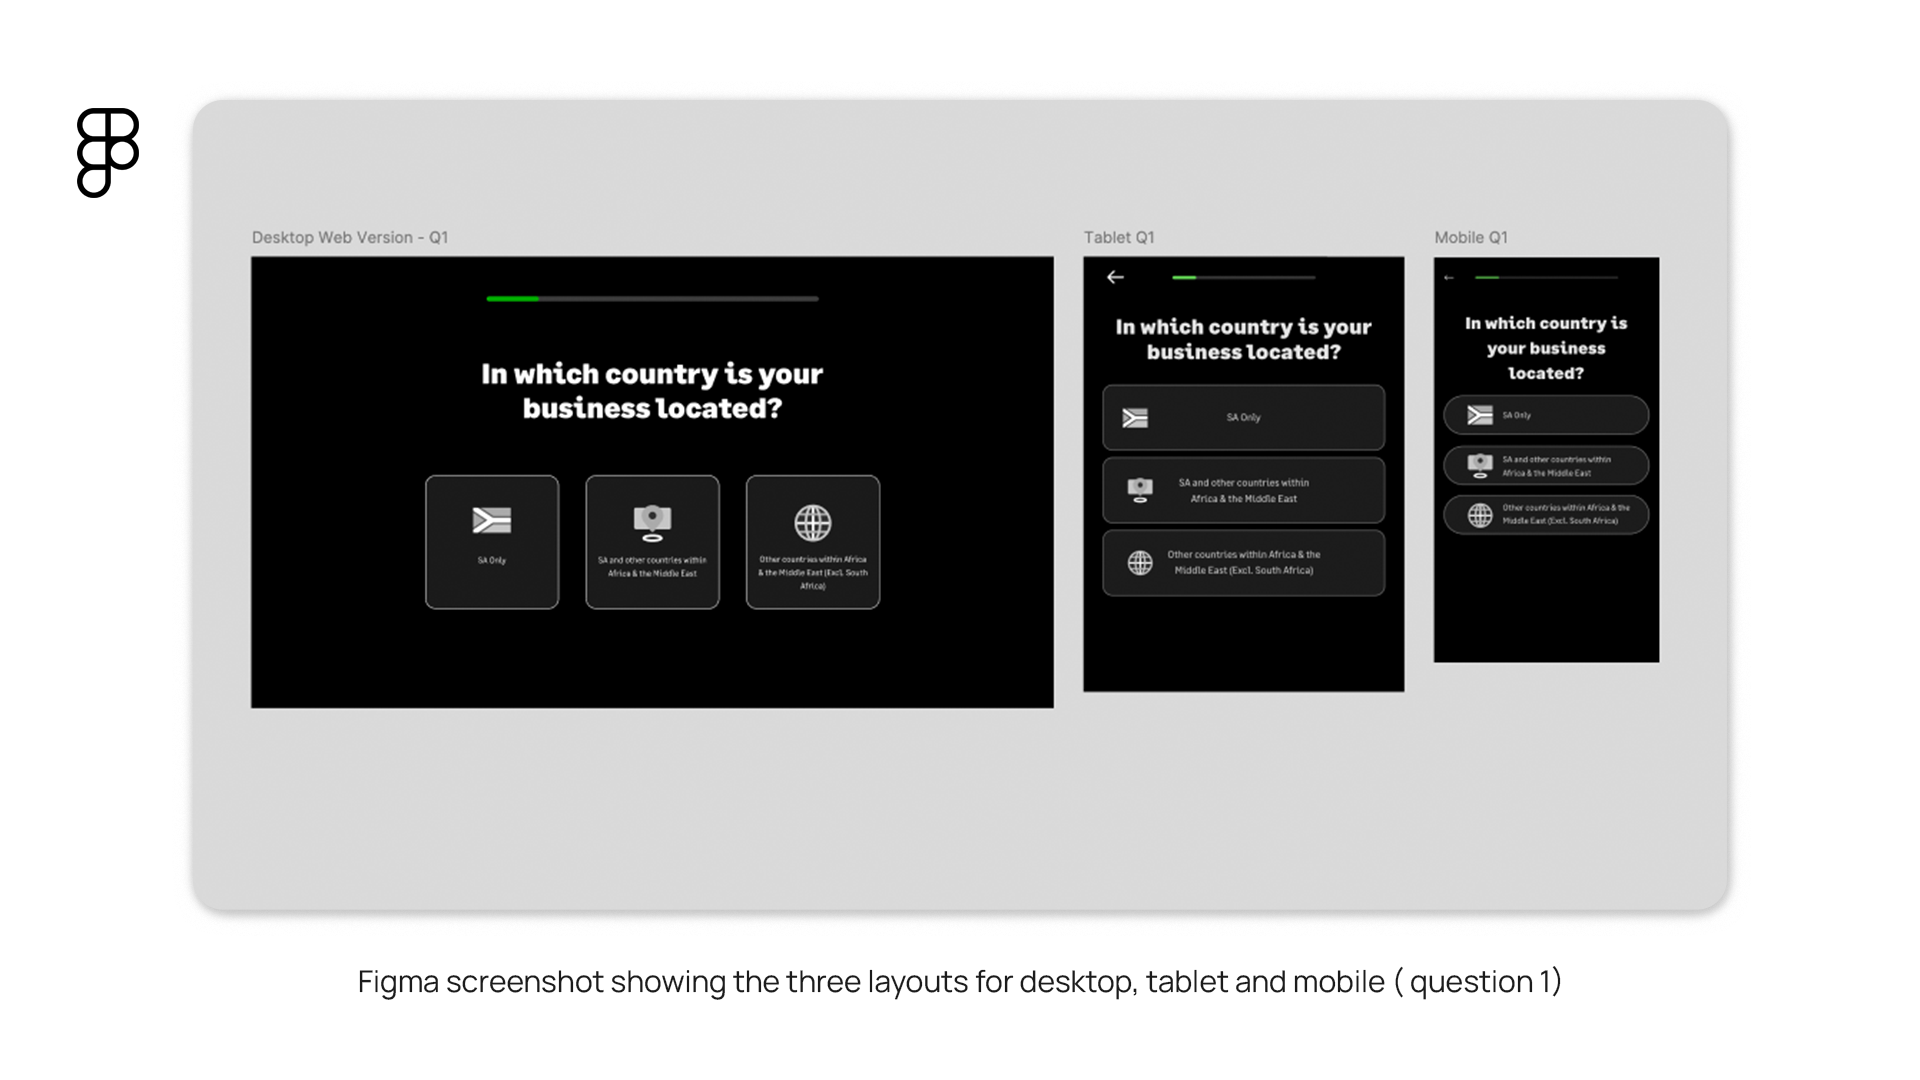1920x1080 pixels.
Task: Select tablet 'SA Only' option
Action: coord(1244,418)
